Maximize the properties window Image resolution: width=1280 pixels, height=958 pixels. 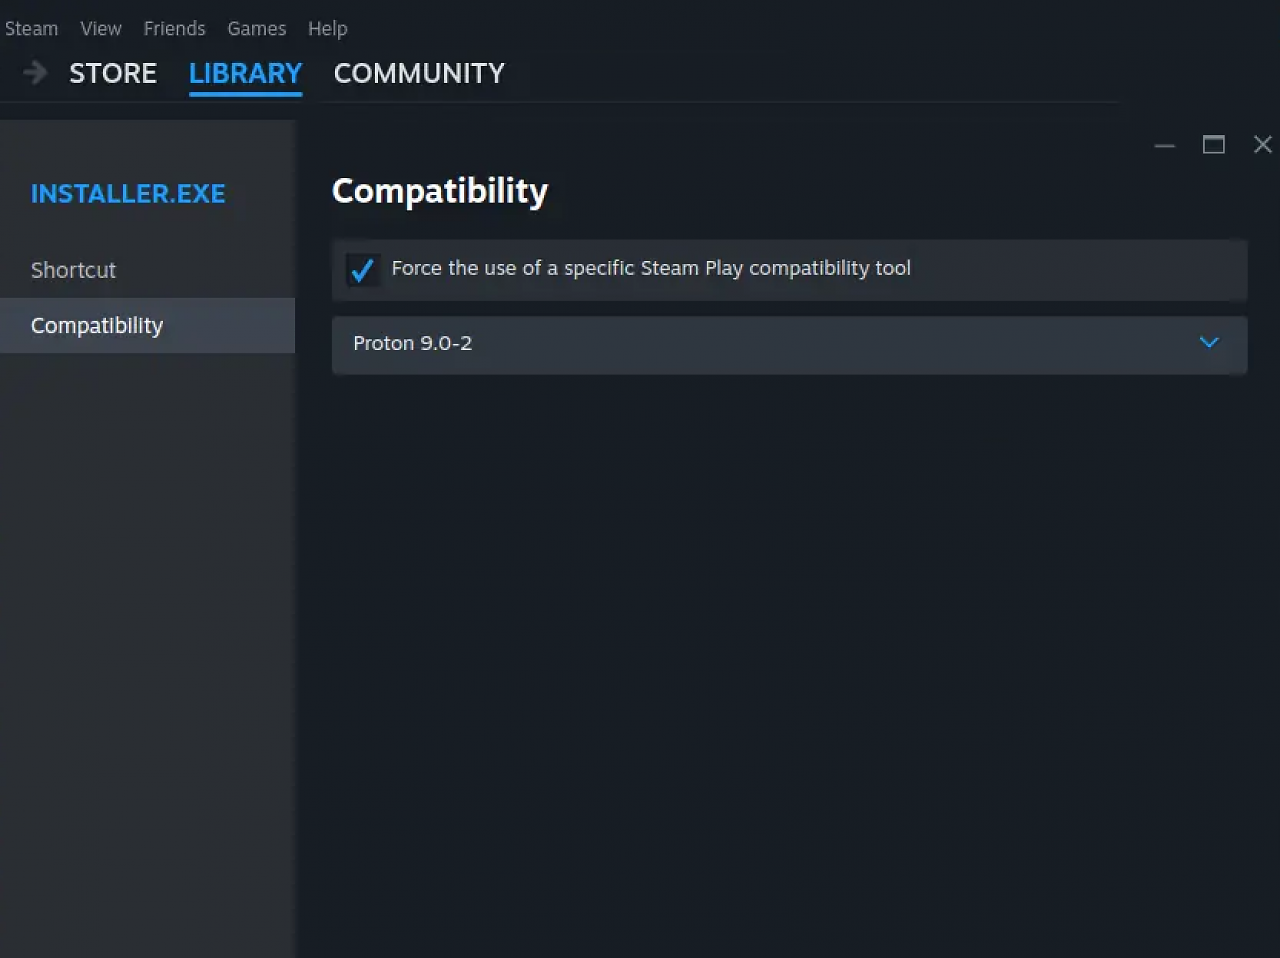pos(1214,145)
